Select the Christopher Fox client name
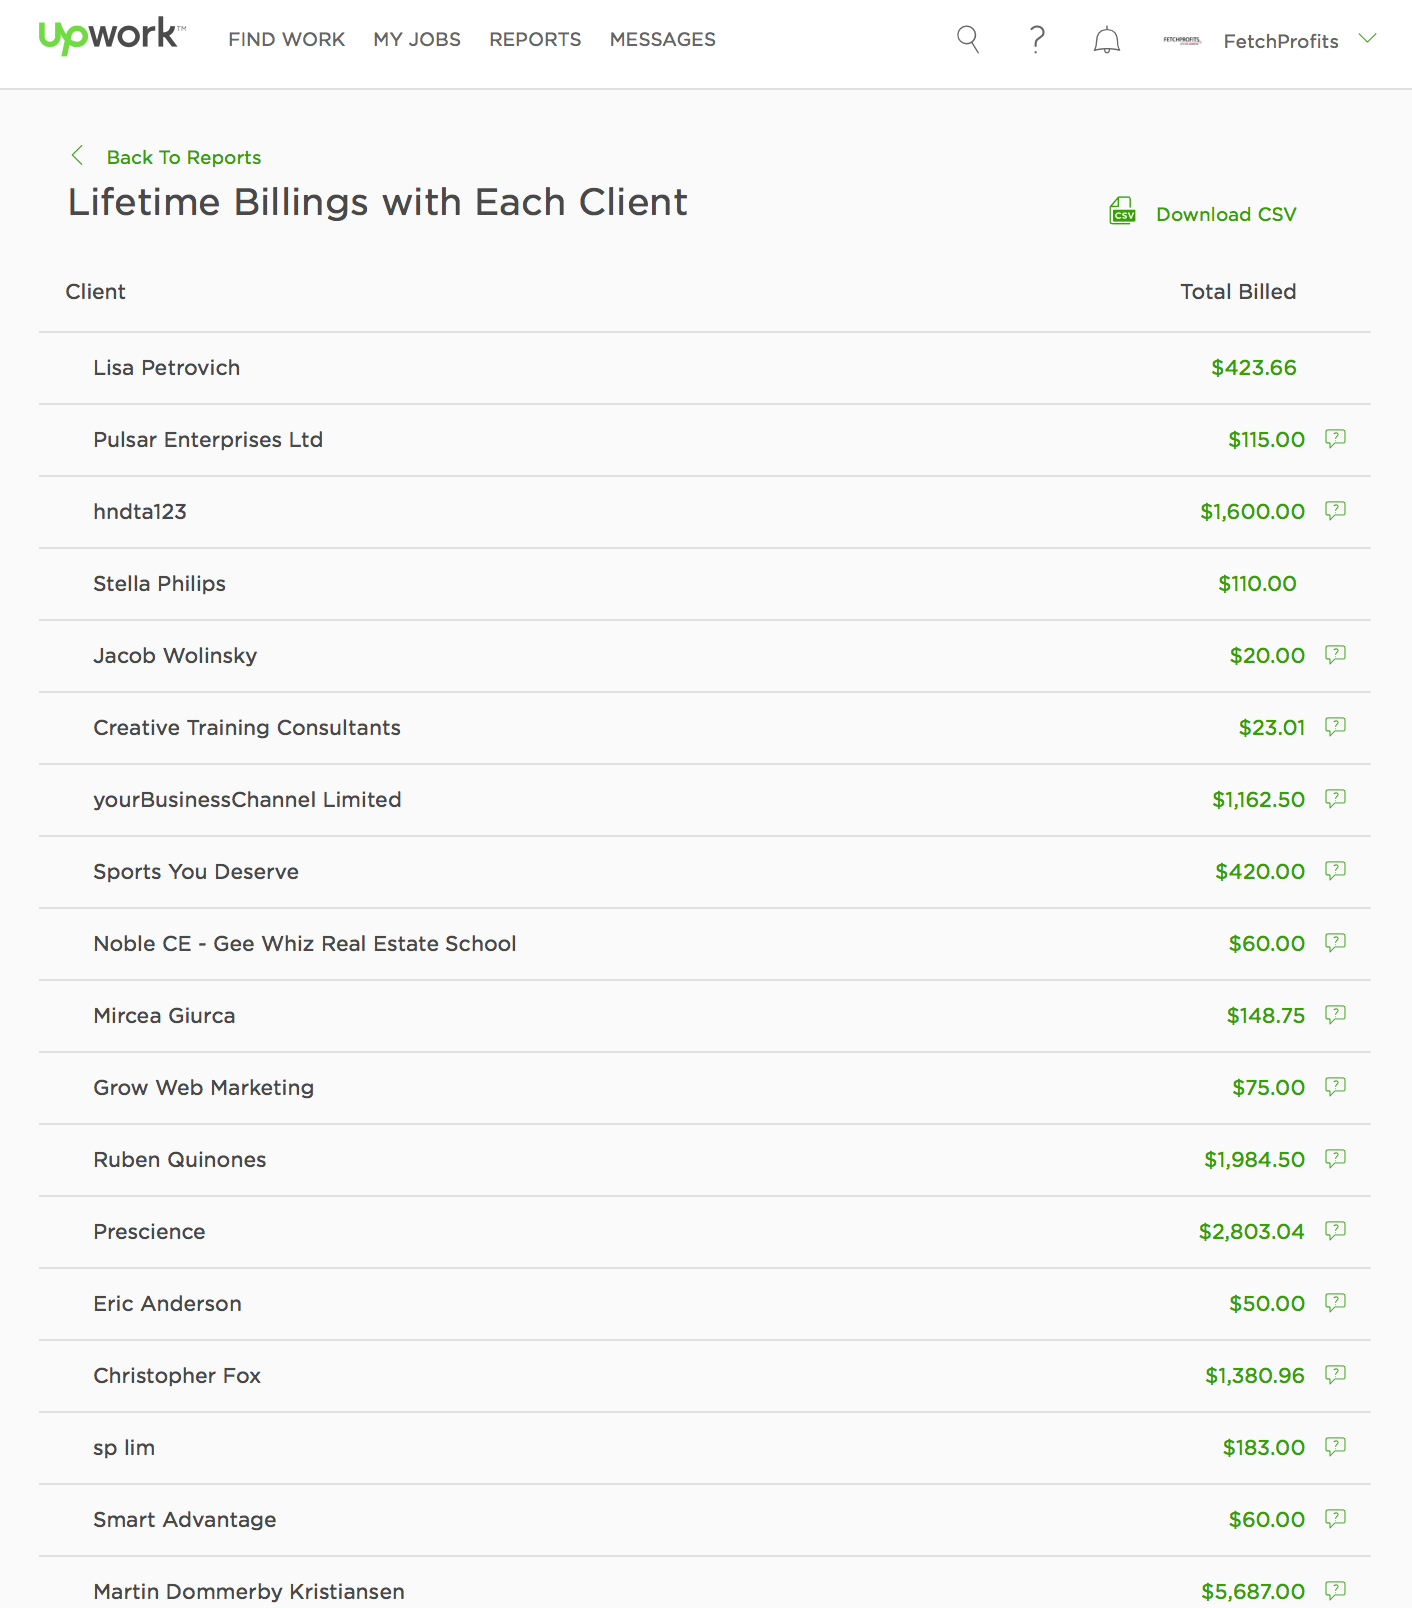Viewport: 1412px width, 1608px height. tap(177, 1376)
